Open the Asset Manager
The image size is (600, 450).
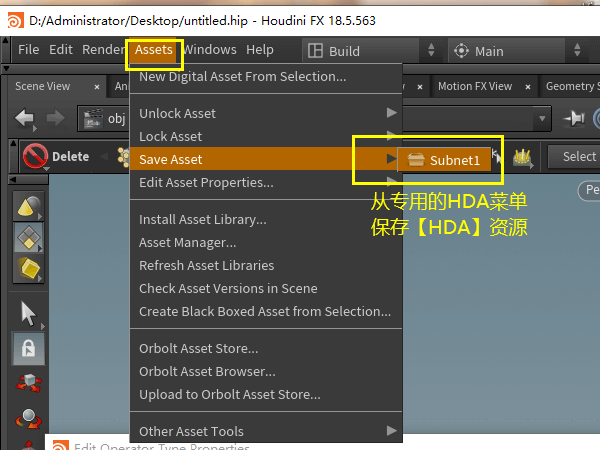coord(266,243)
